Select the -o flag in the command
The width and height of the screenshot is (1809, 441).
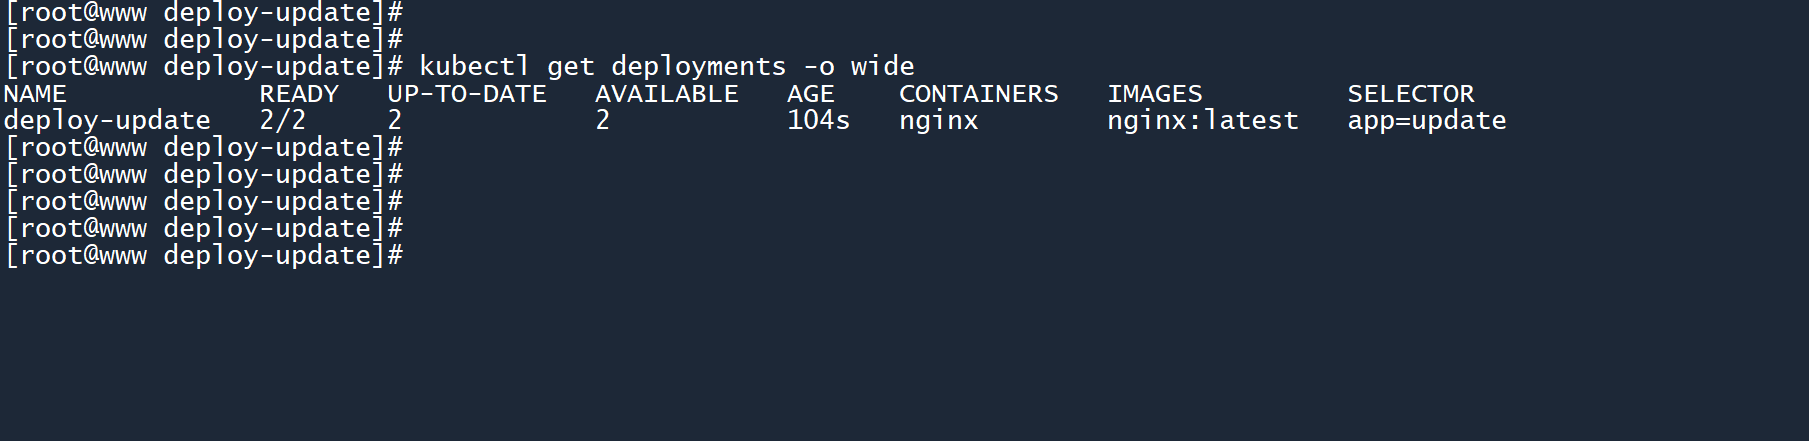(818, 67)
